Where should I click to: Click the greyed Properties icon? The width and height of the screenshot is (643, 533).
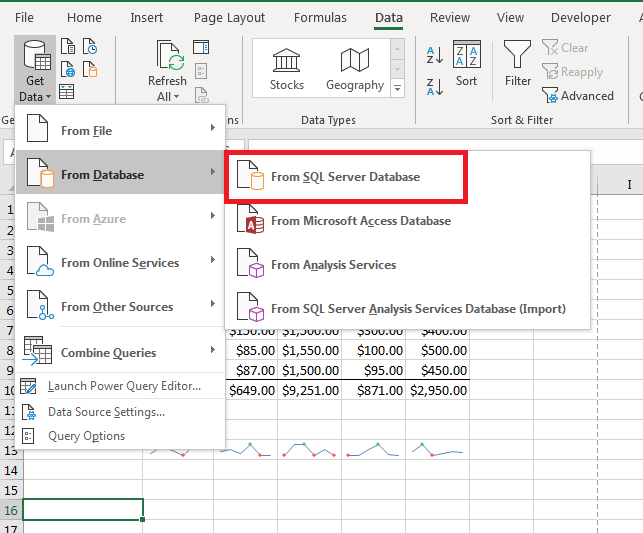tap(201, 71)
